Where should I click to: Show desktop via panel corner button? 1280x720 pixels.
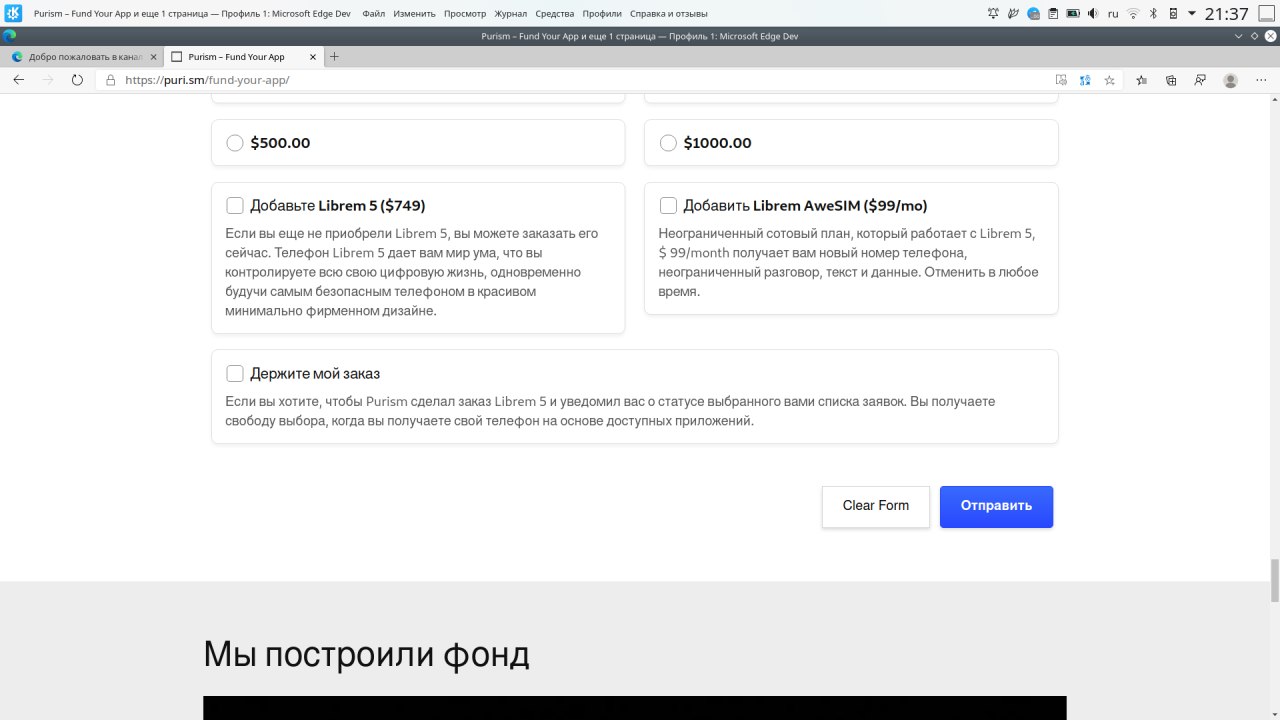[1266, 14]
